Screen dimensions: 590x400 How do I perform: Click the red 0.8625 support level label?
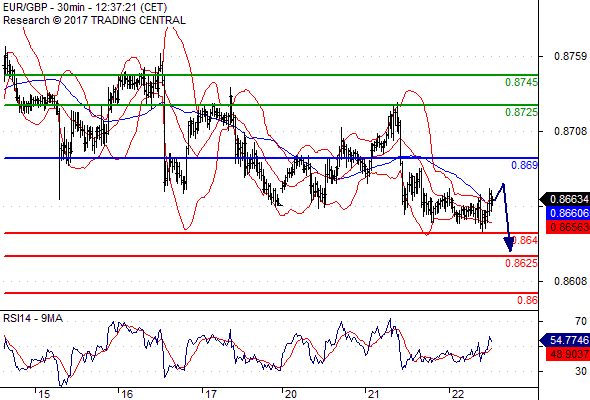point(521,263)
